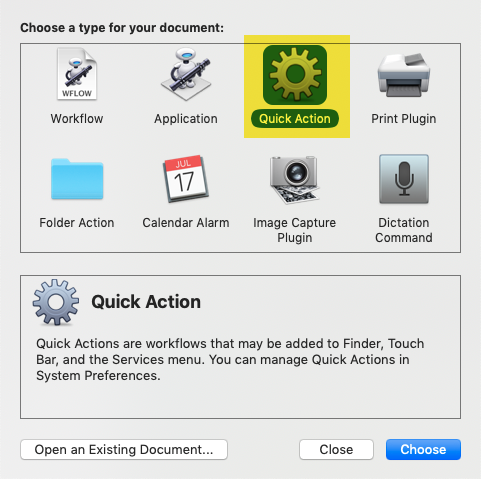The image size is (481, 479).
Task: Select the highlighted Quick Action gear icon
Action: tap(295, 75)
